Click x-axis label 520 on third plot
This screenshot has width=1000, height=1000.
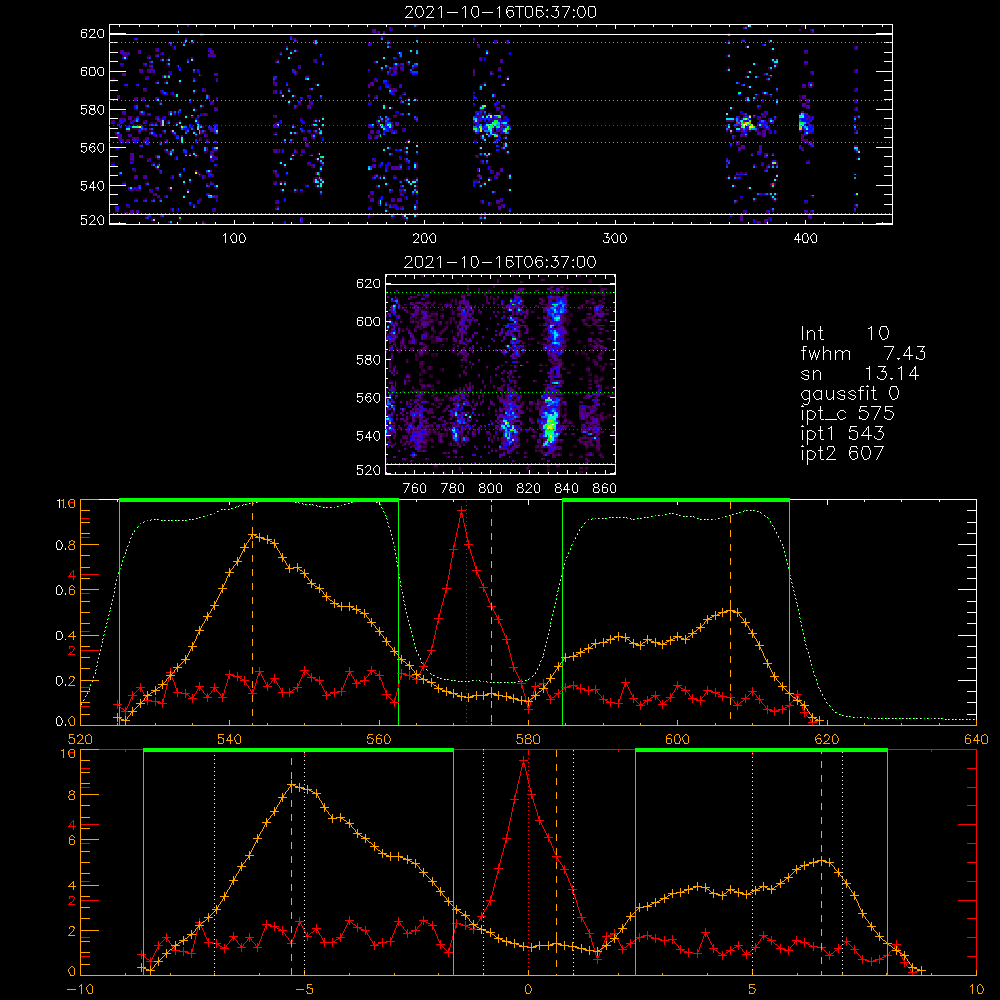[x=80, y=740]
